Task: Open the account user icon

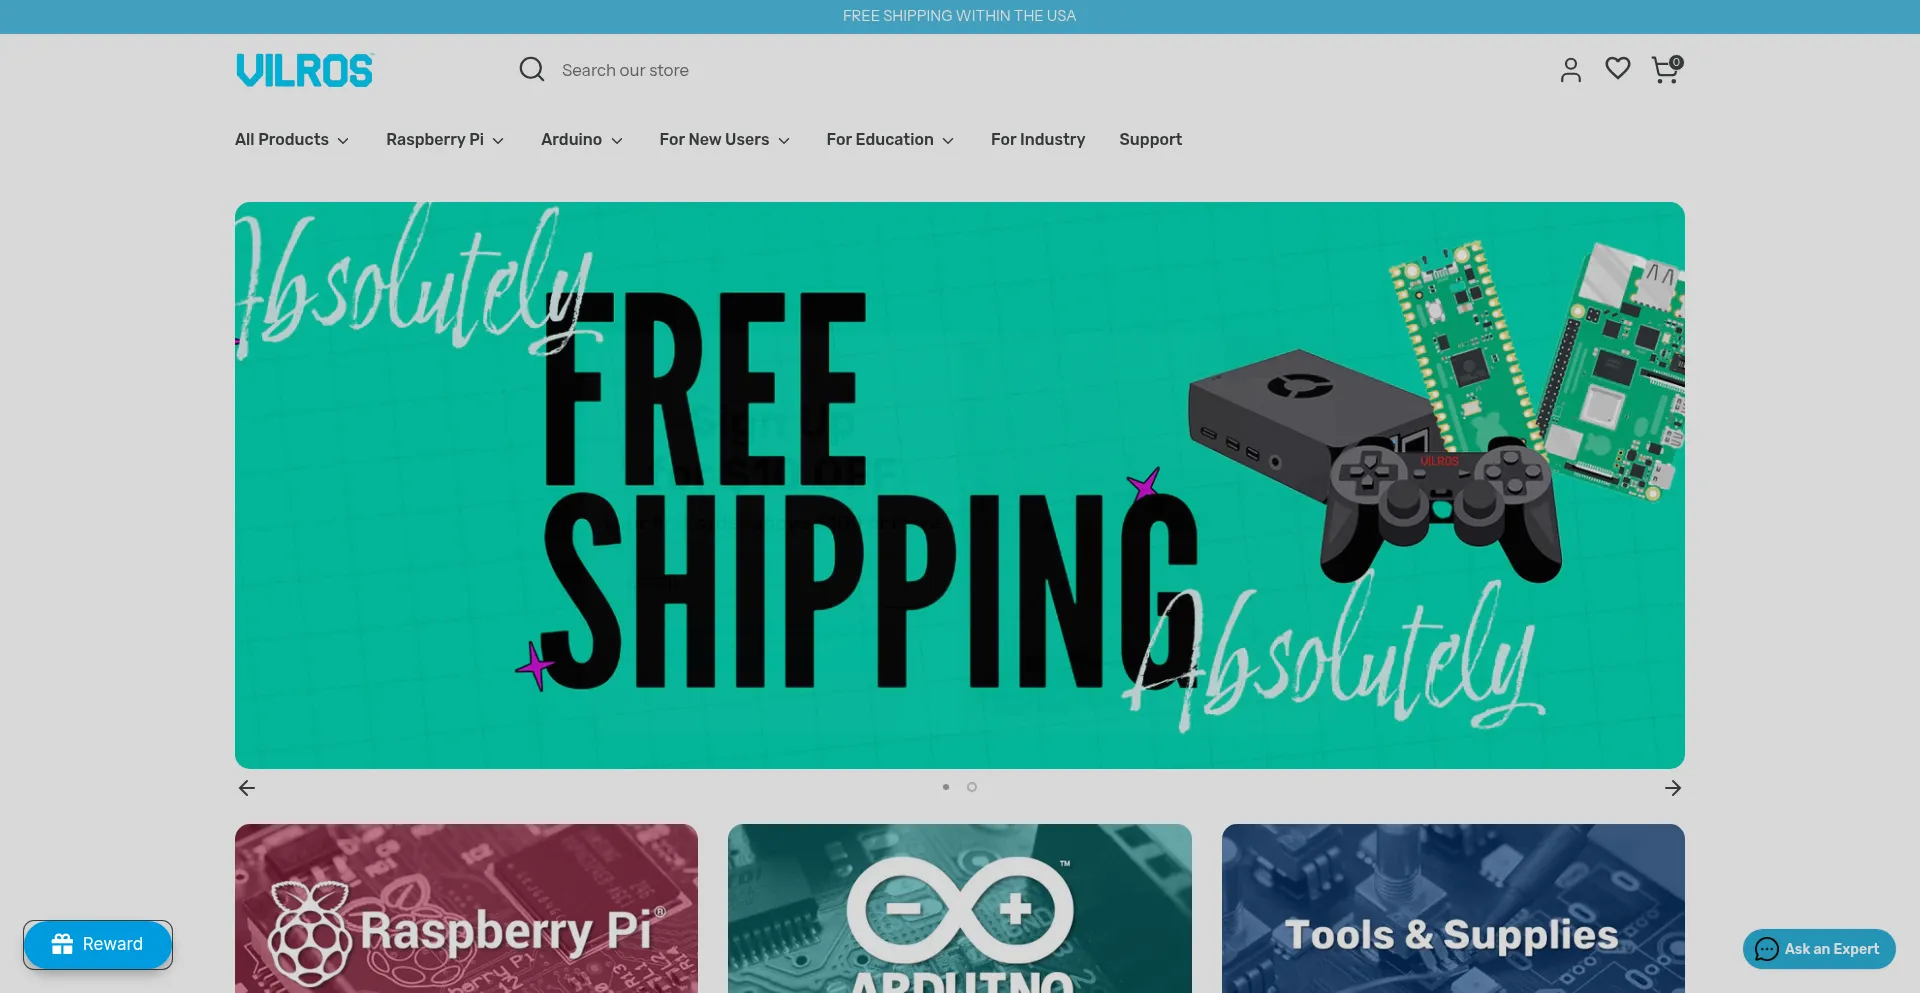Action: click(x=1571, y=69)
